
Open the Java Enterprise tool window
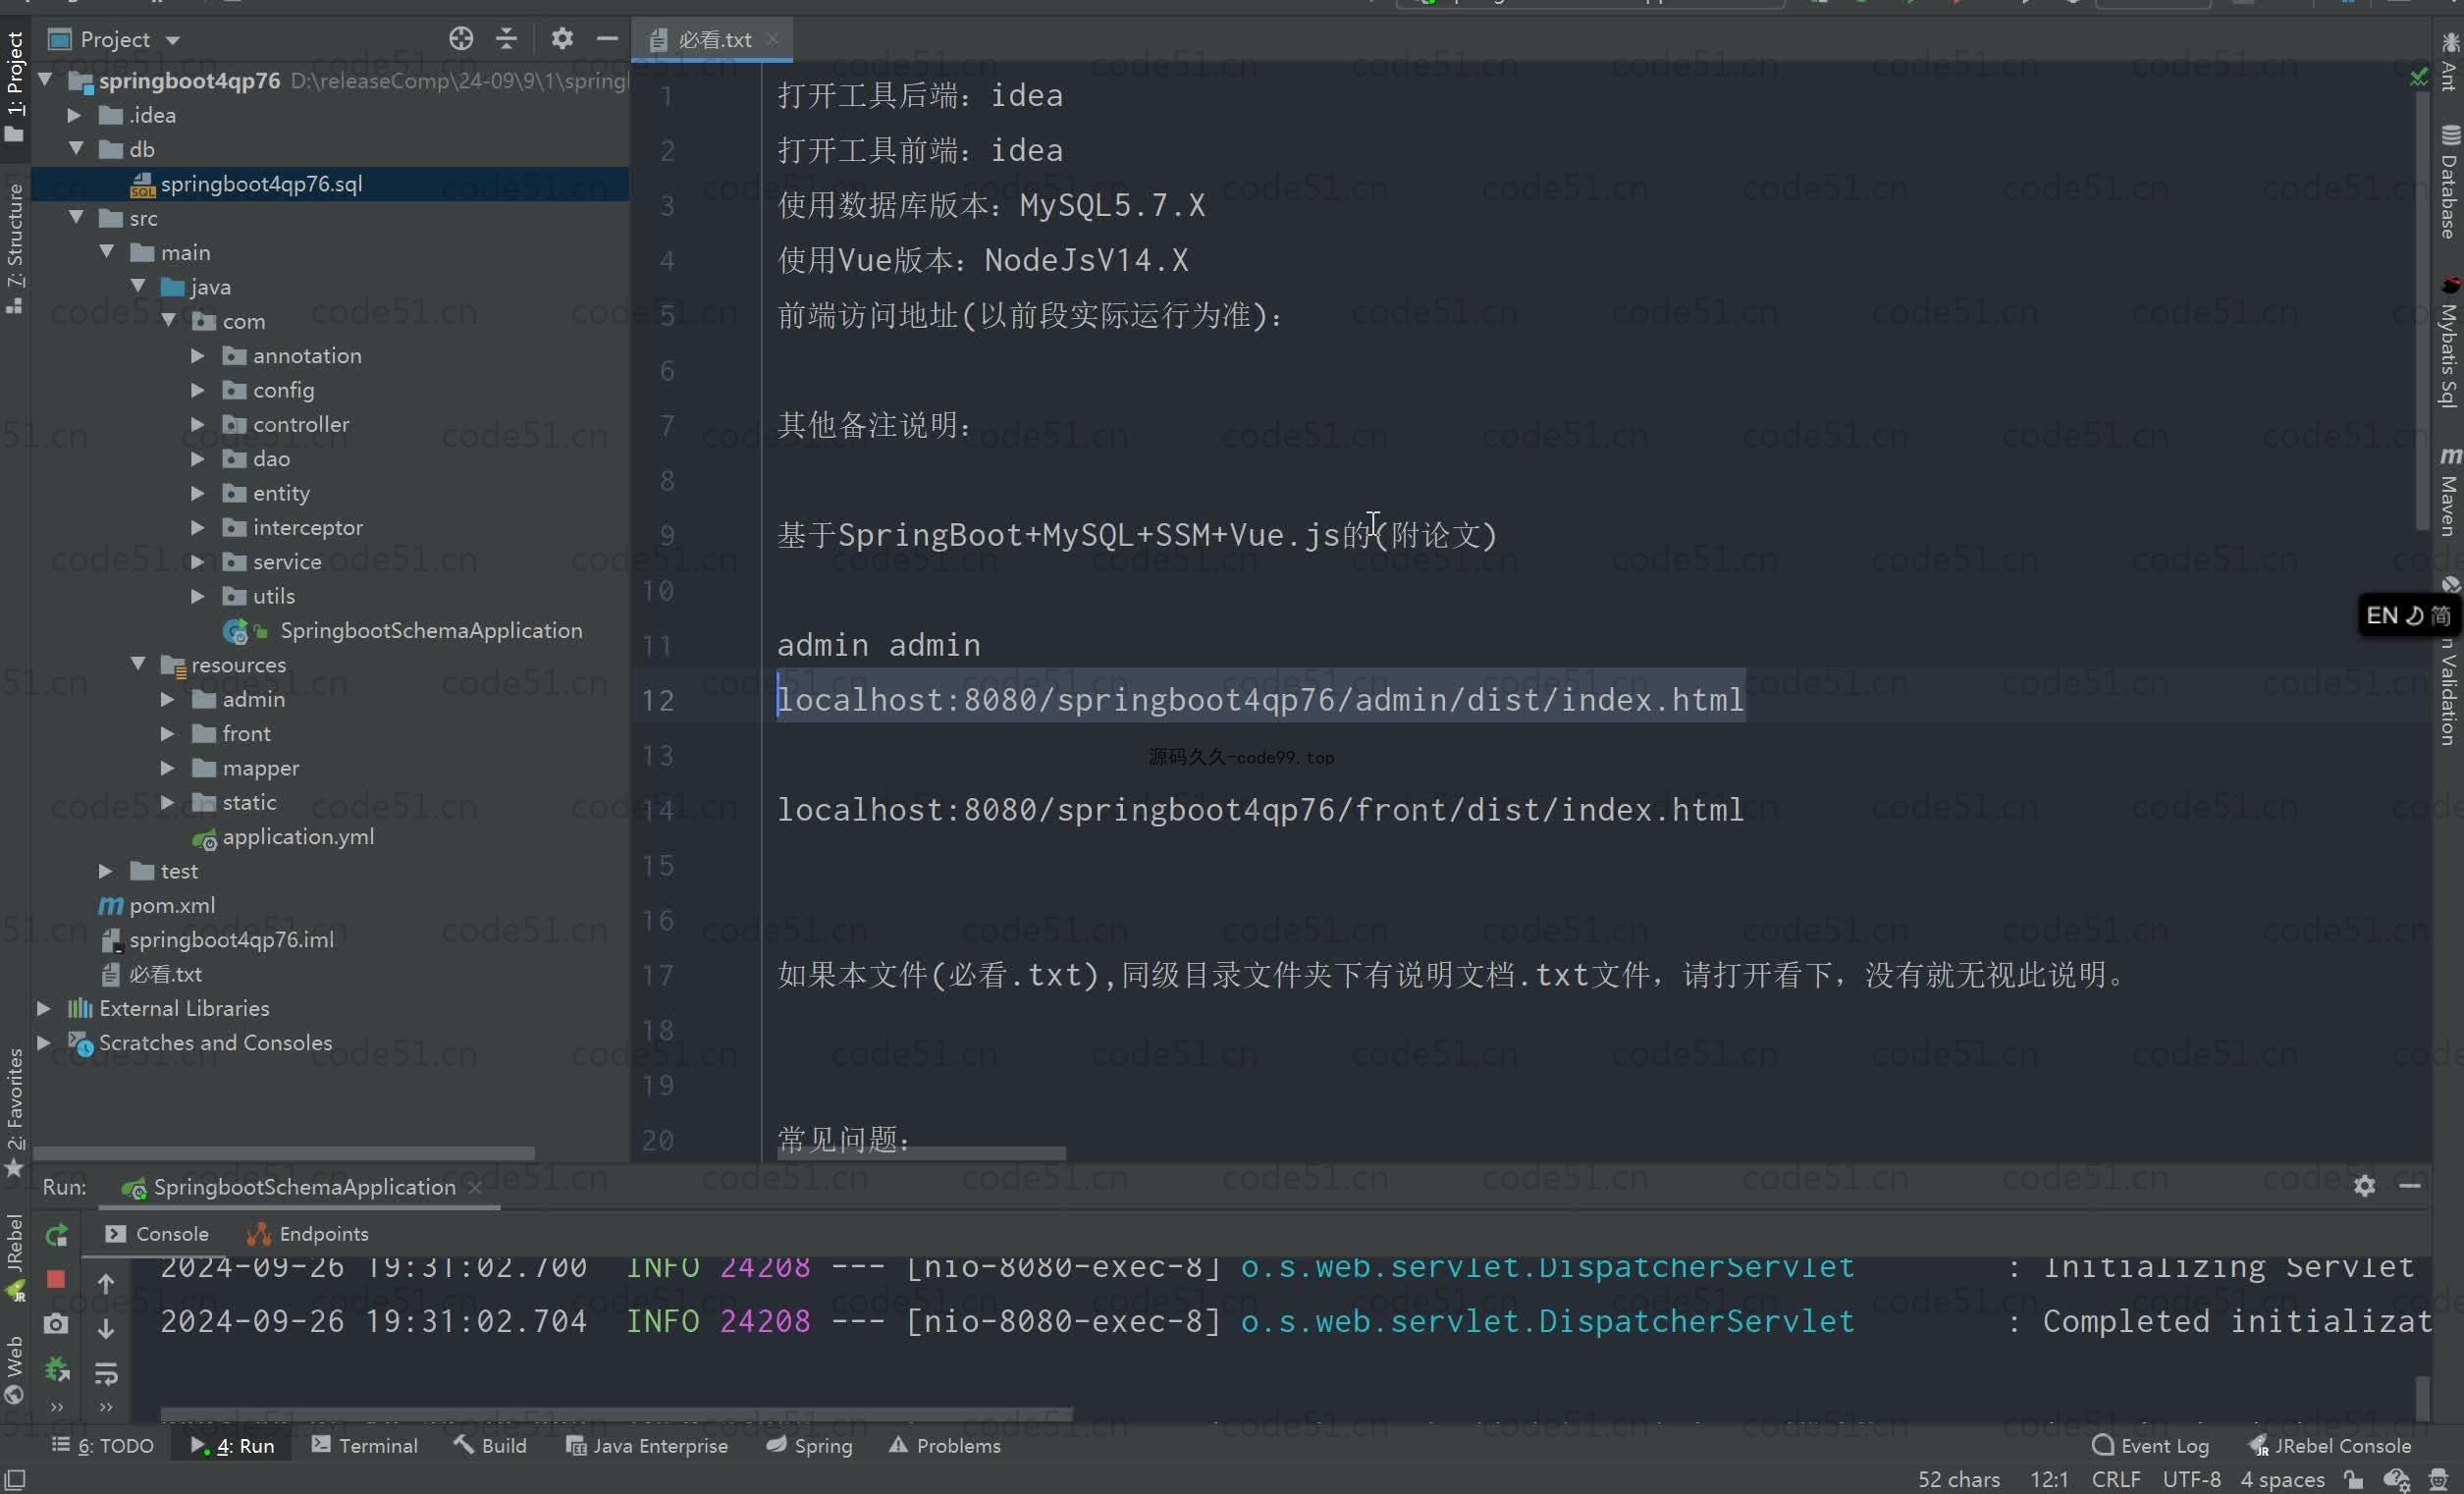point(646,1445)
